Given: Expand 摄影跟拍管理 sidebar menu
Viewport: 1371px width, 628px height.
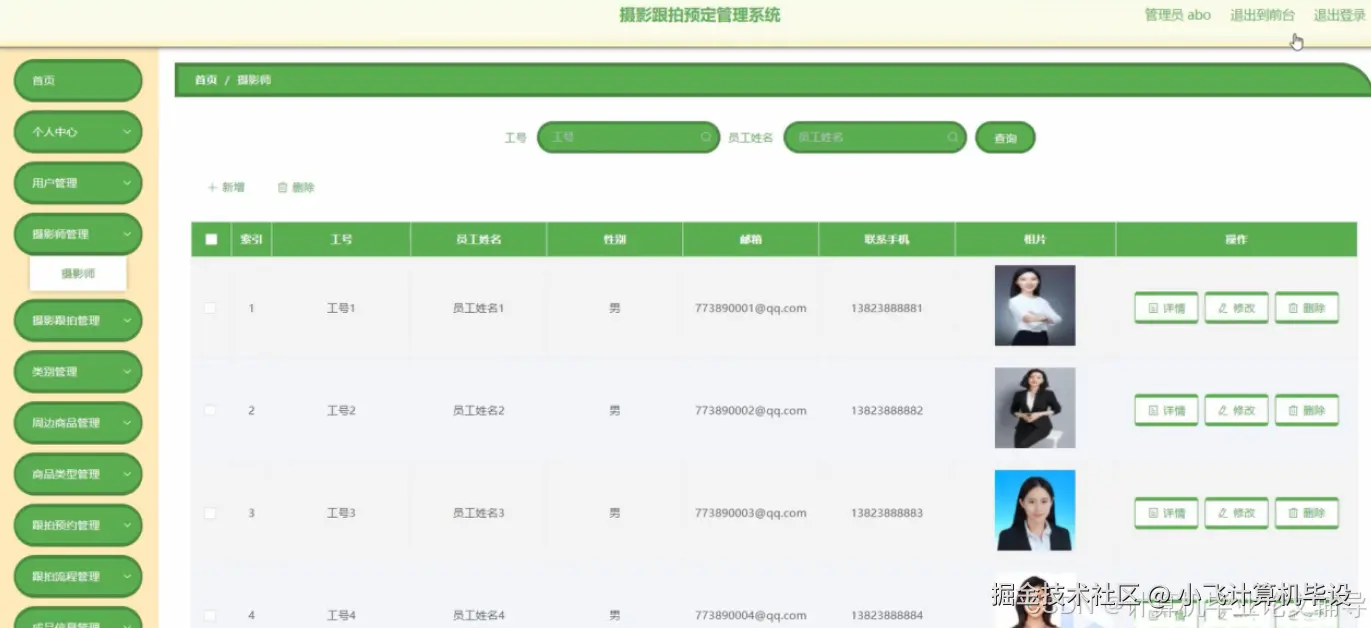Looking at the screenshot, I should coord(78,321).
